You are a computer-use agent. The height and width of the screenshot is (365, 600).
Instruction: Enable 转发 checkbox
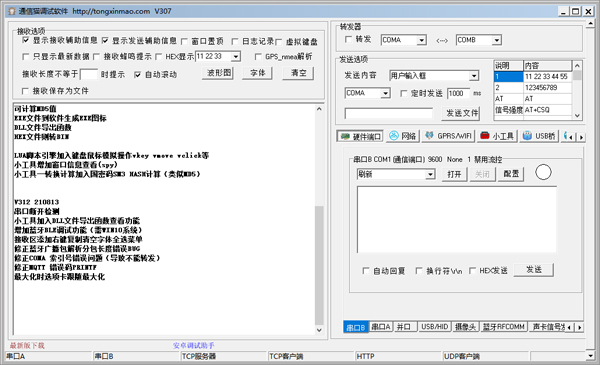[348, 39]
